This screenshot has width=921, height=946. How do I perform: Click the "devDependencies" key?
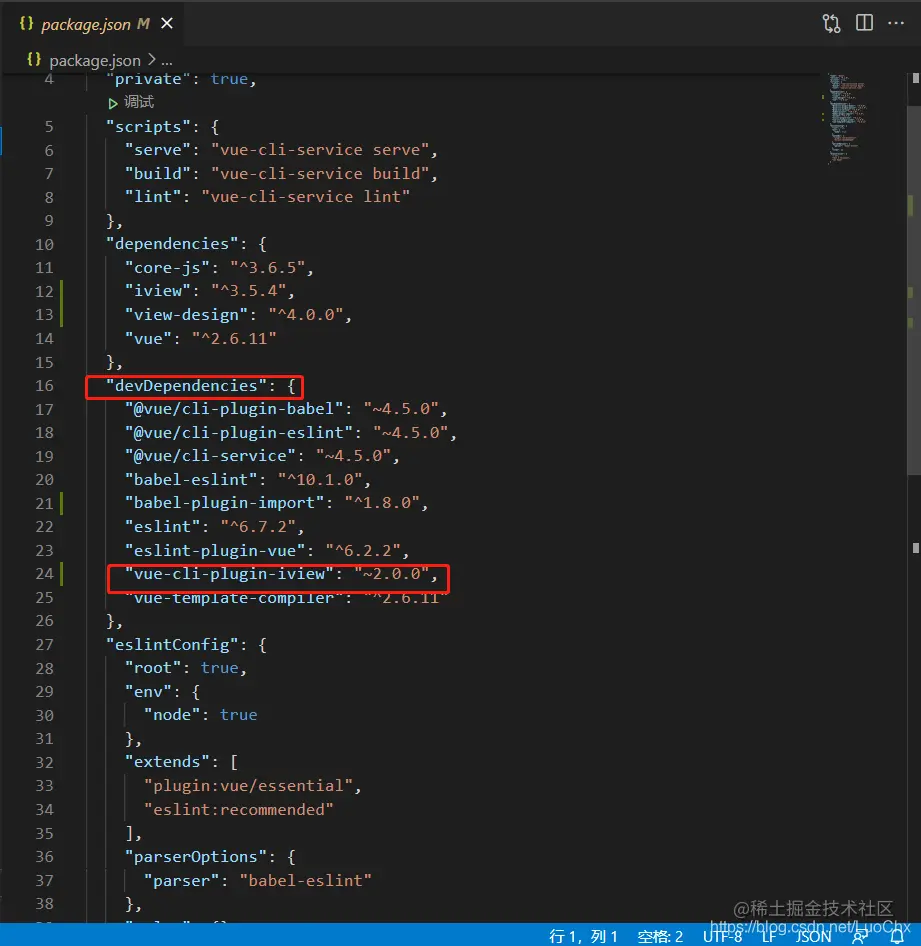coord(186,386)
